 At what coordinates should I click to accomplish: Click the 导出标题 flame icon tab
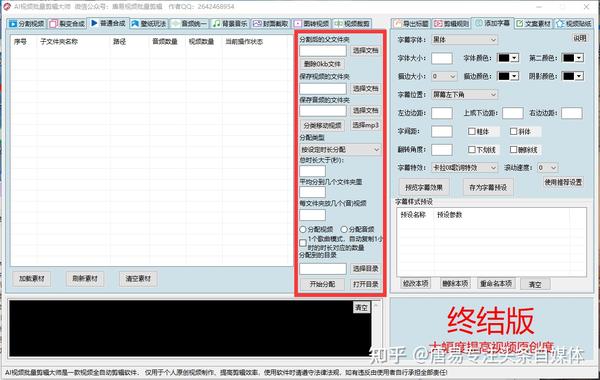(x=398, y=24)
